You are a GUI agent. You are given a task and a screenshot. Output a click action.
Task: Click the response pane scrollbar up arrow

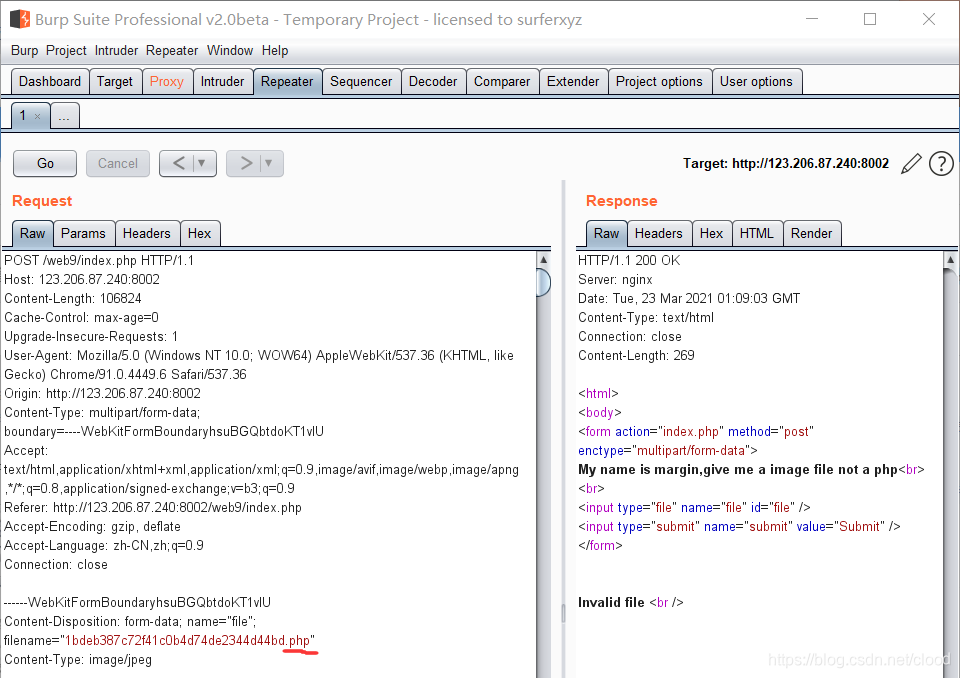coord(950,260)
